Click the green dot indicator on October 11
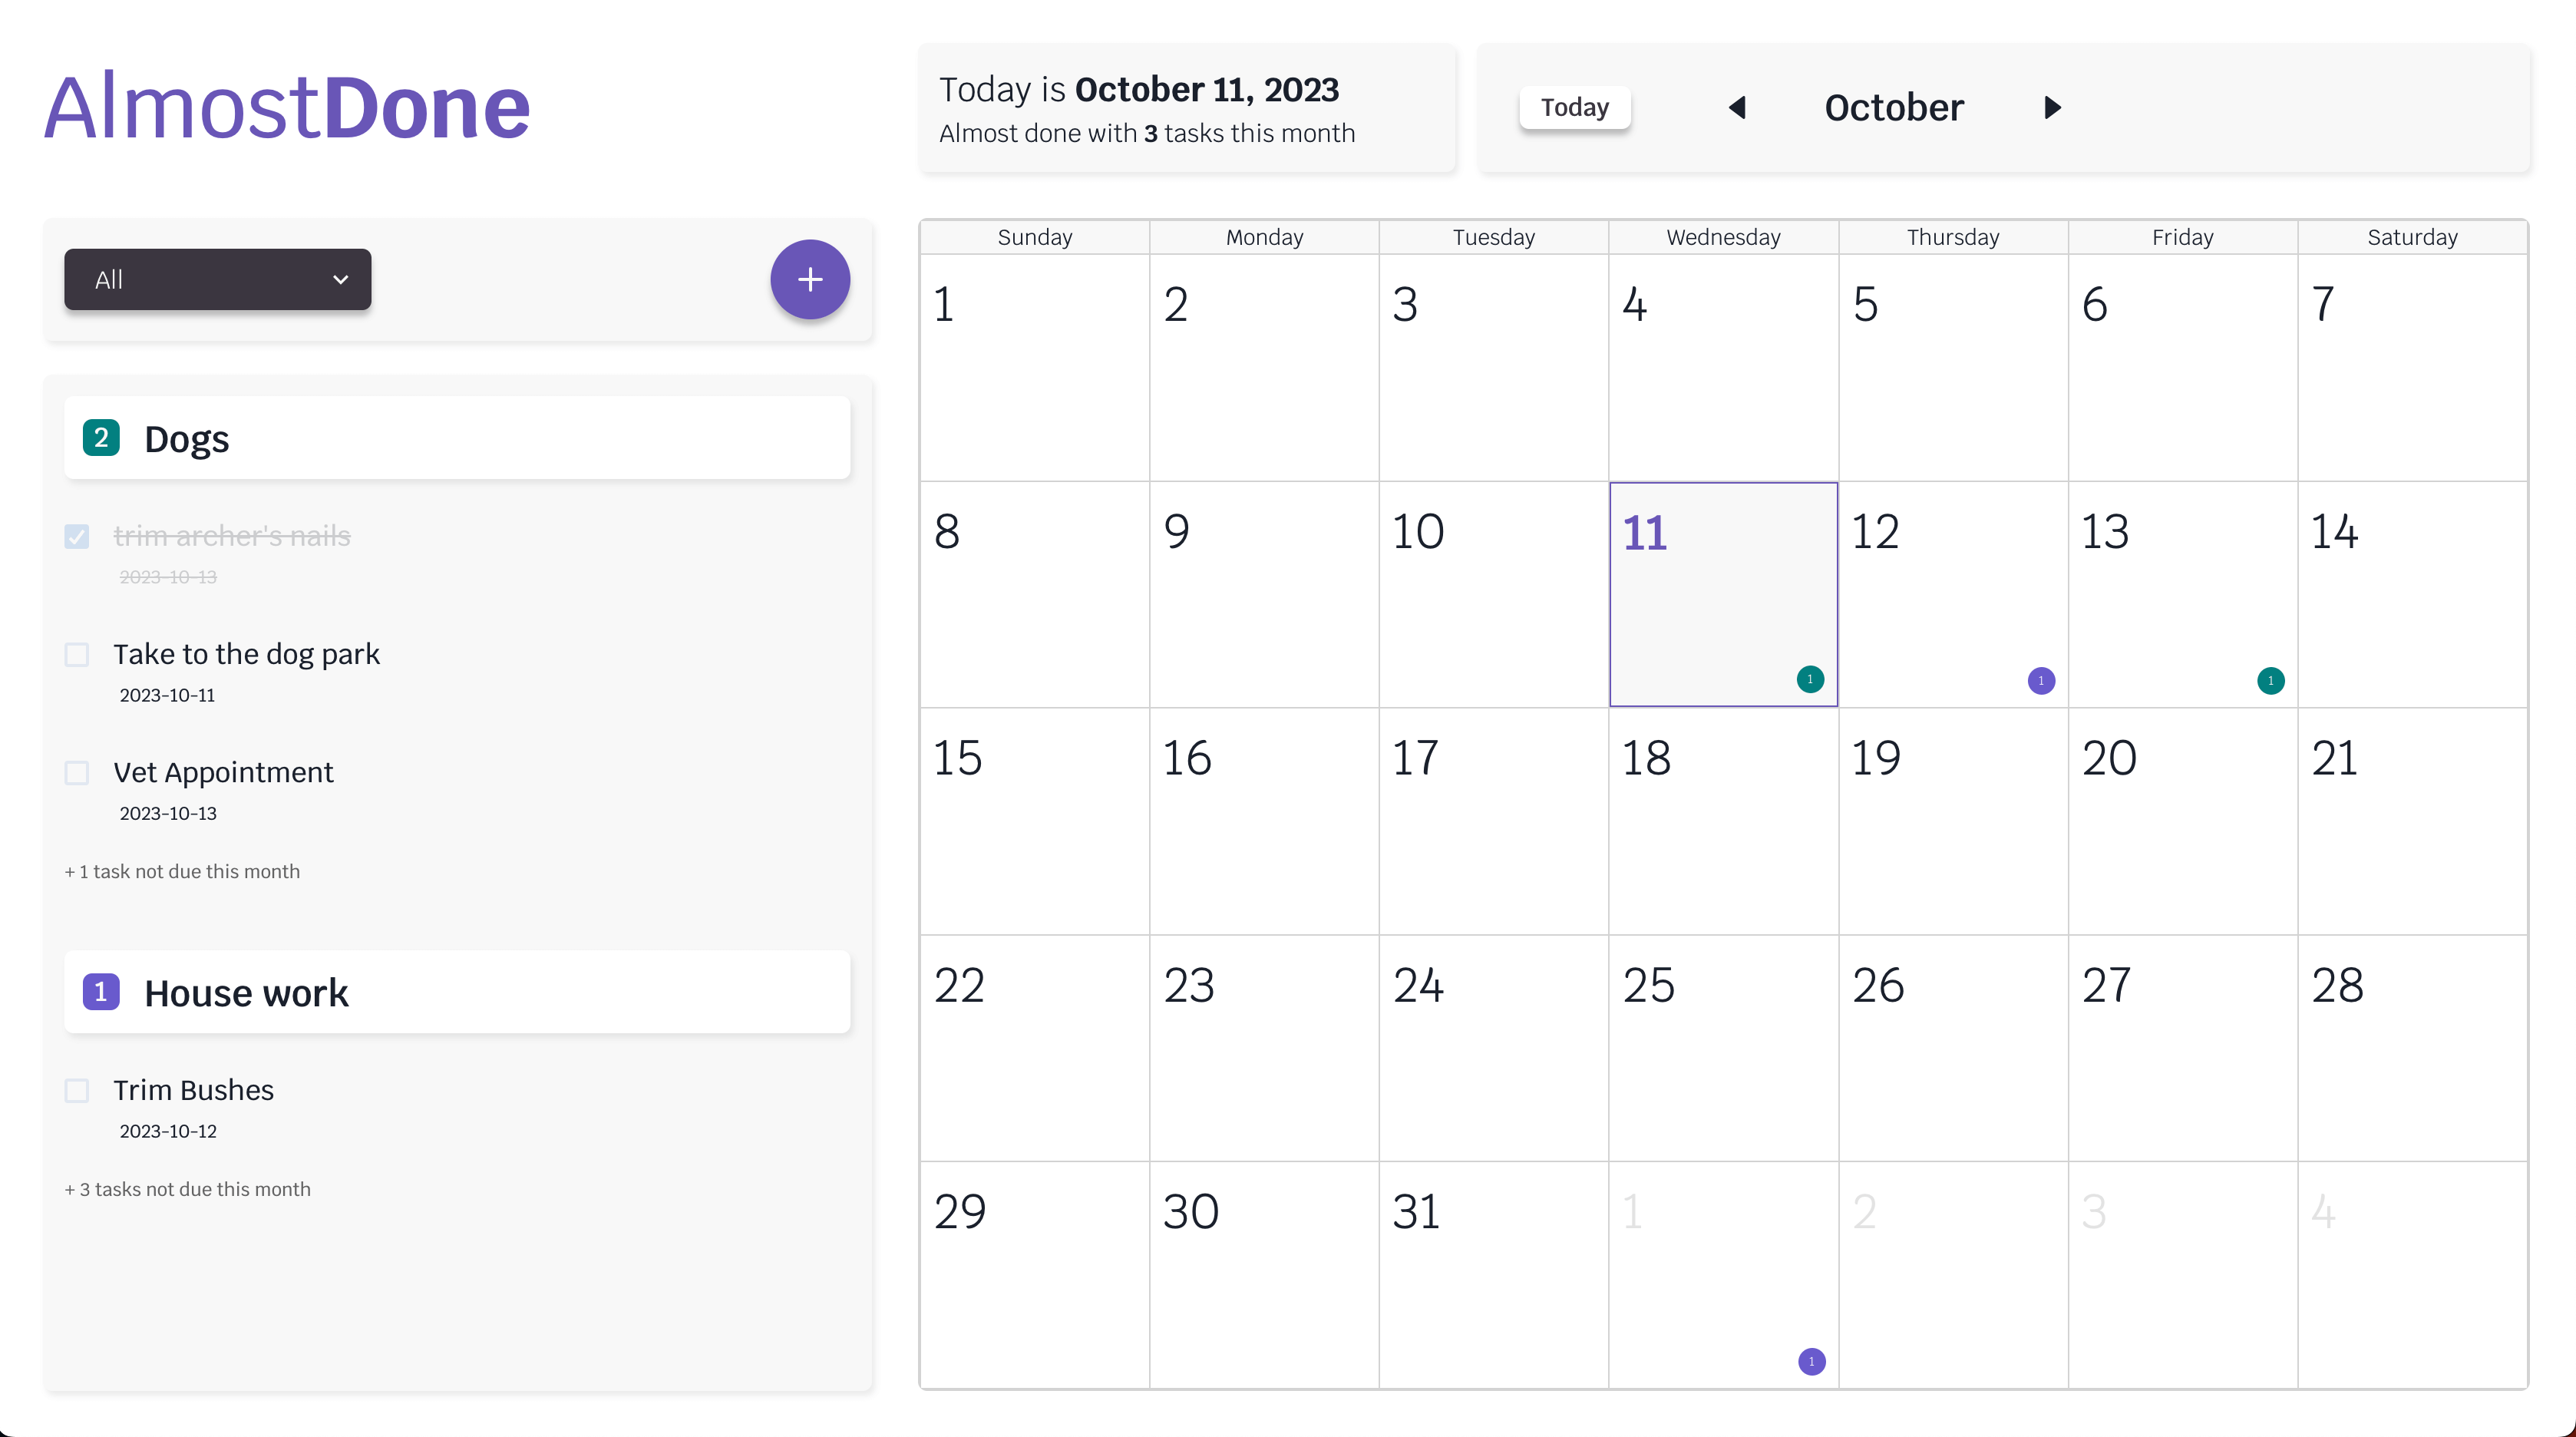2576x1437 pixels. [x=1811, y=679]
